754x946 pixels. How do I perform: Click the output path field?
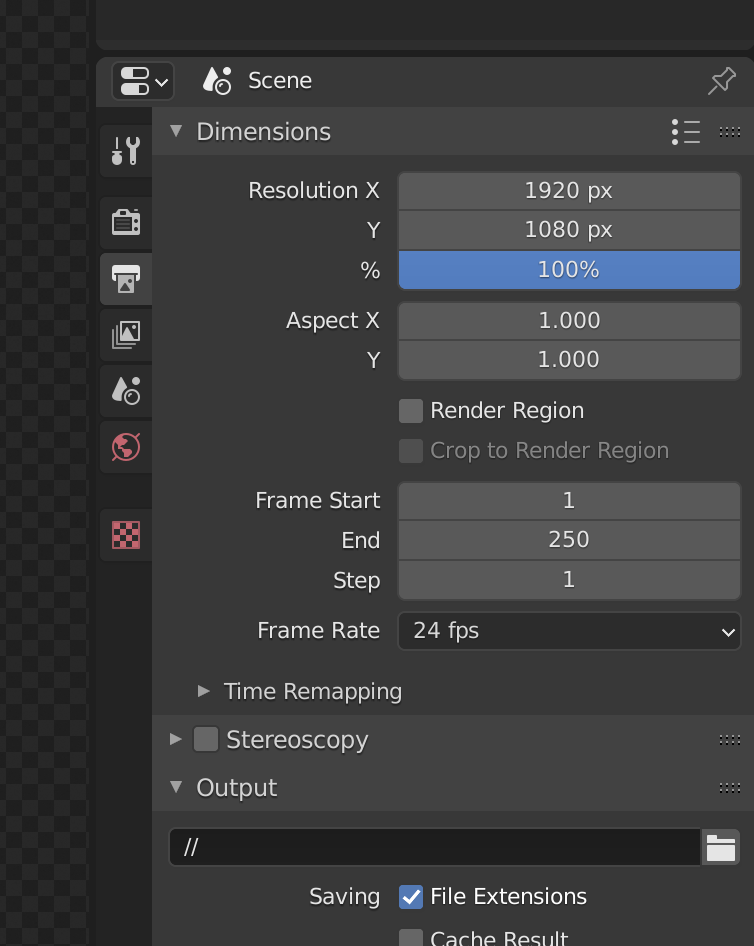[435, 847]
